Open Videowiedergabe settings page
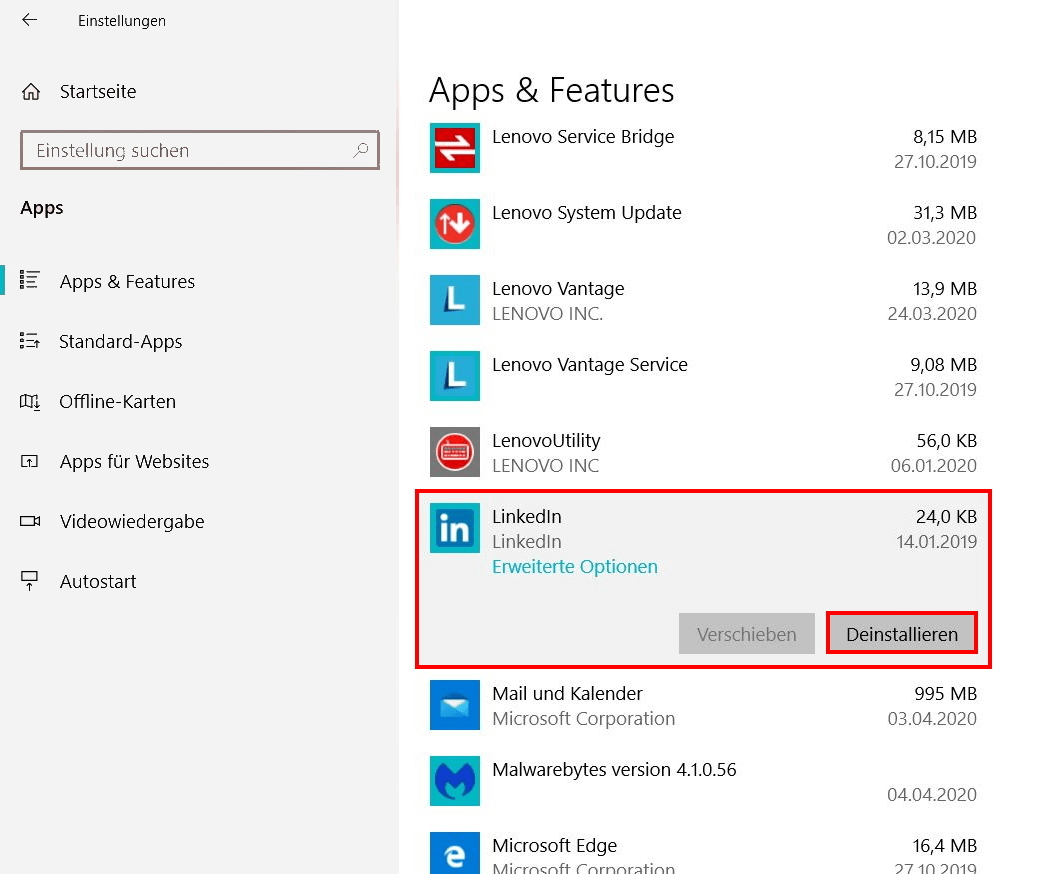The image size is (1064, 874). (132, 521)
